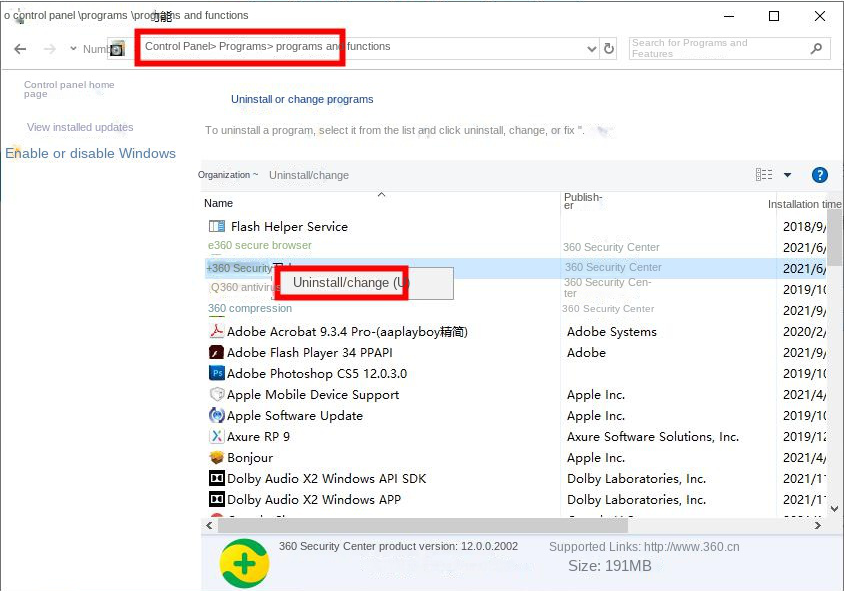Click the Bonjour program icon
The image size is (844, 591).
click(x=214, y=458)
